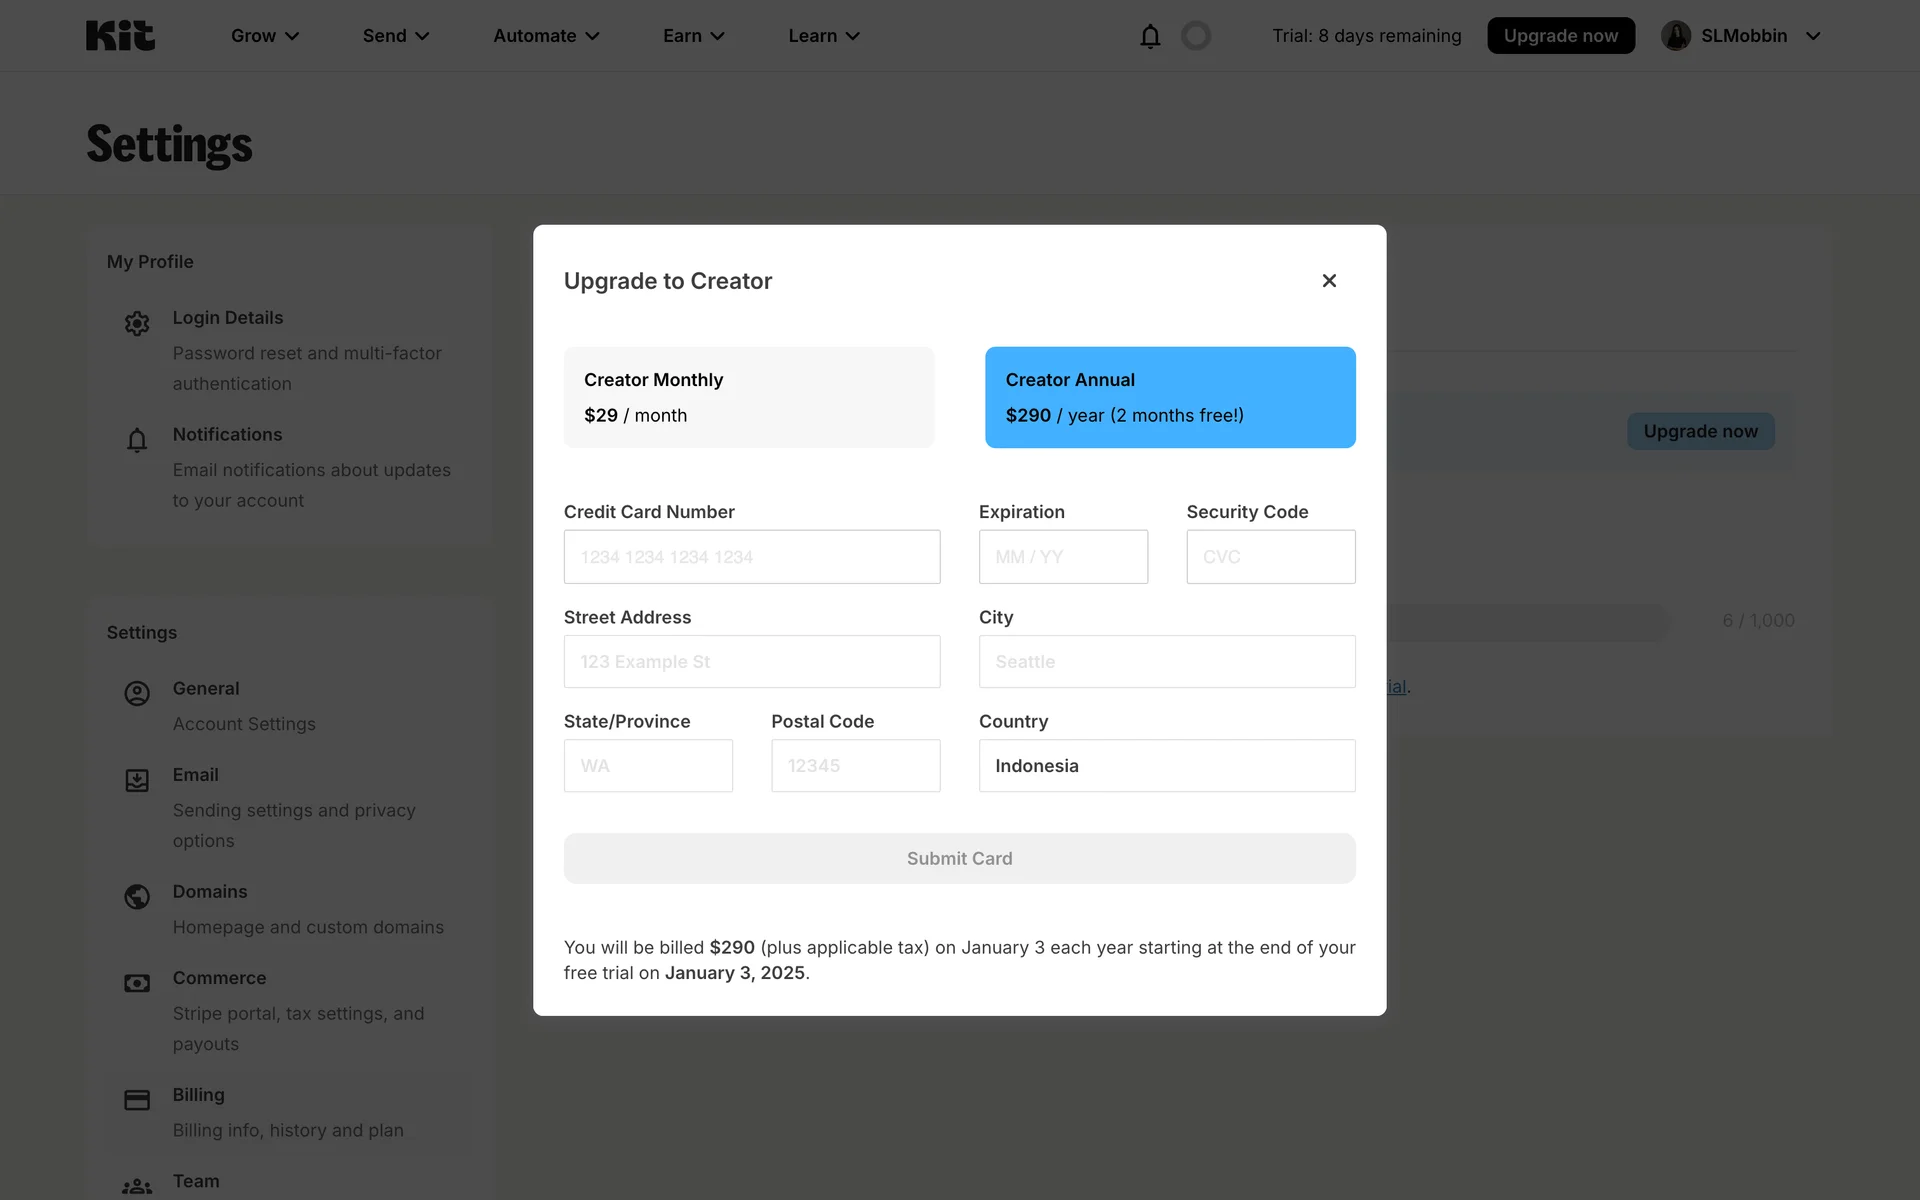Close the Upgrade to Creator dialog
Screen dimensions: 1920x1200
point(1329,281)
